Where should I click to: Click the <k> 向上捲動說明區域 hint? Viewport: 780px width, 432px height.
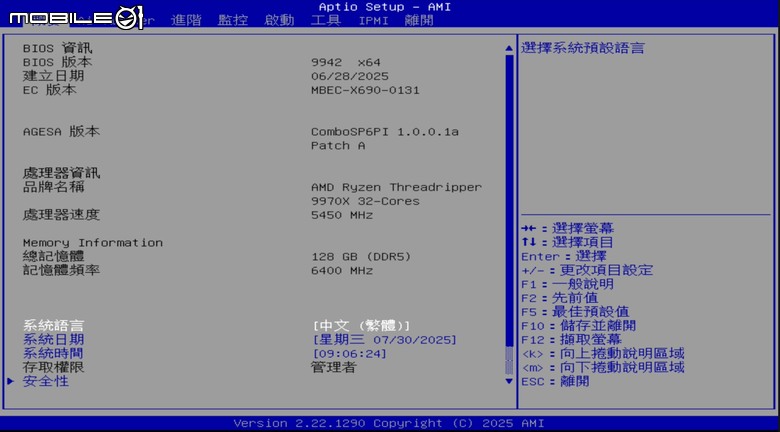coord(603,354)
